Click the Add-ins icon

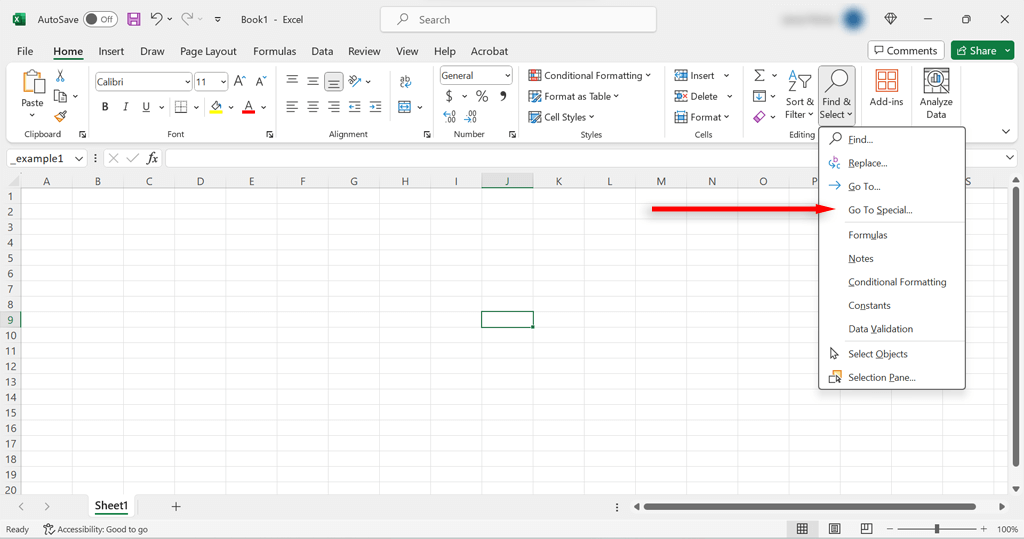(886, 88)
